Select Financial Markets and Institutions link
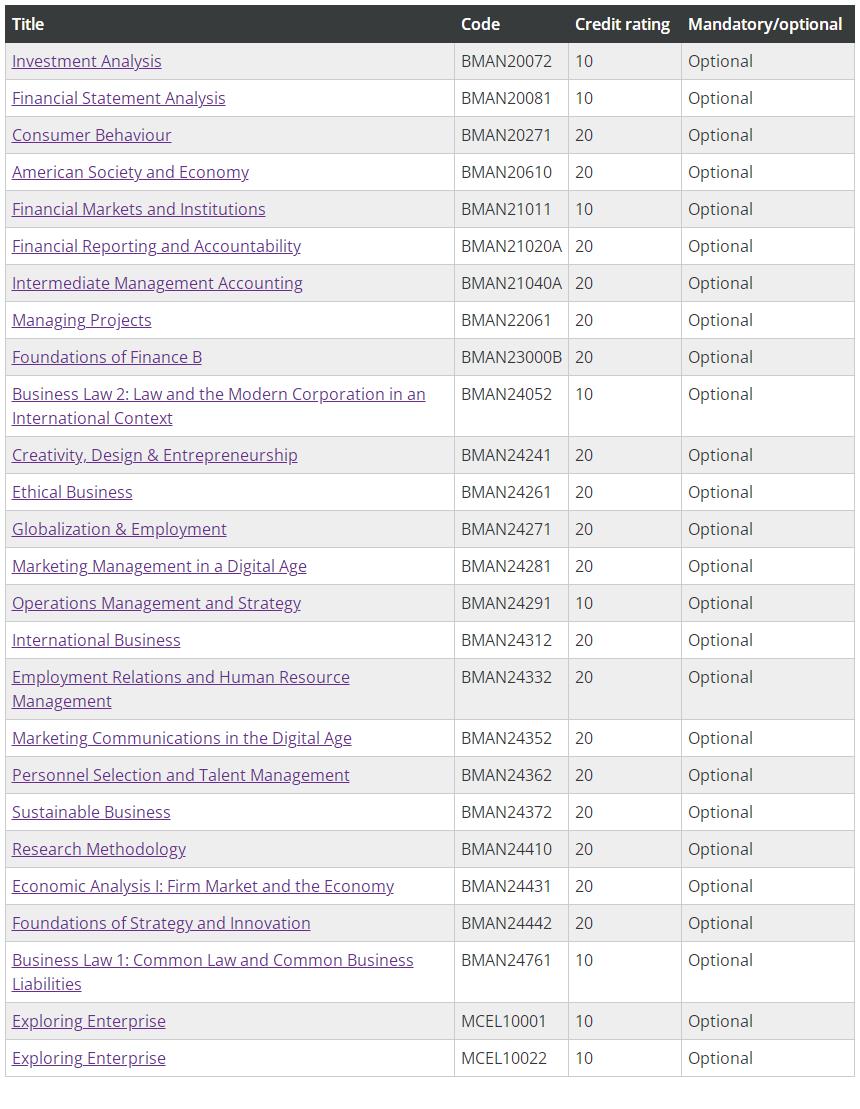Screen dimensions: 860x1109 point(139,209)
